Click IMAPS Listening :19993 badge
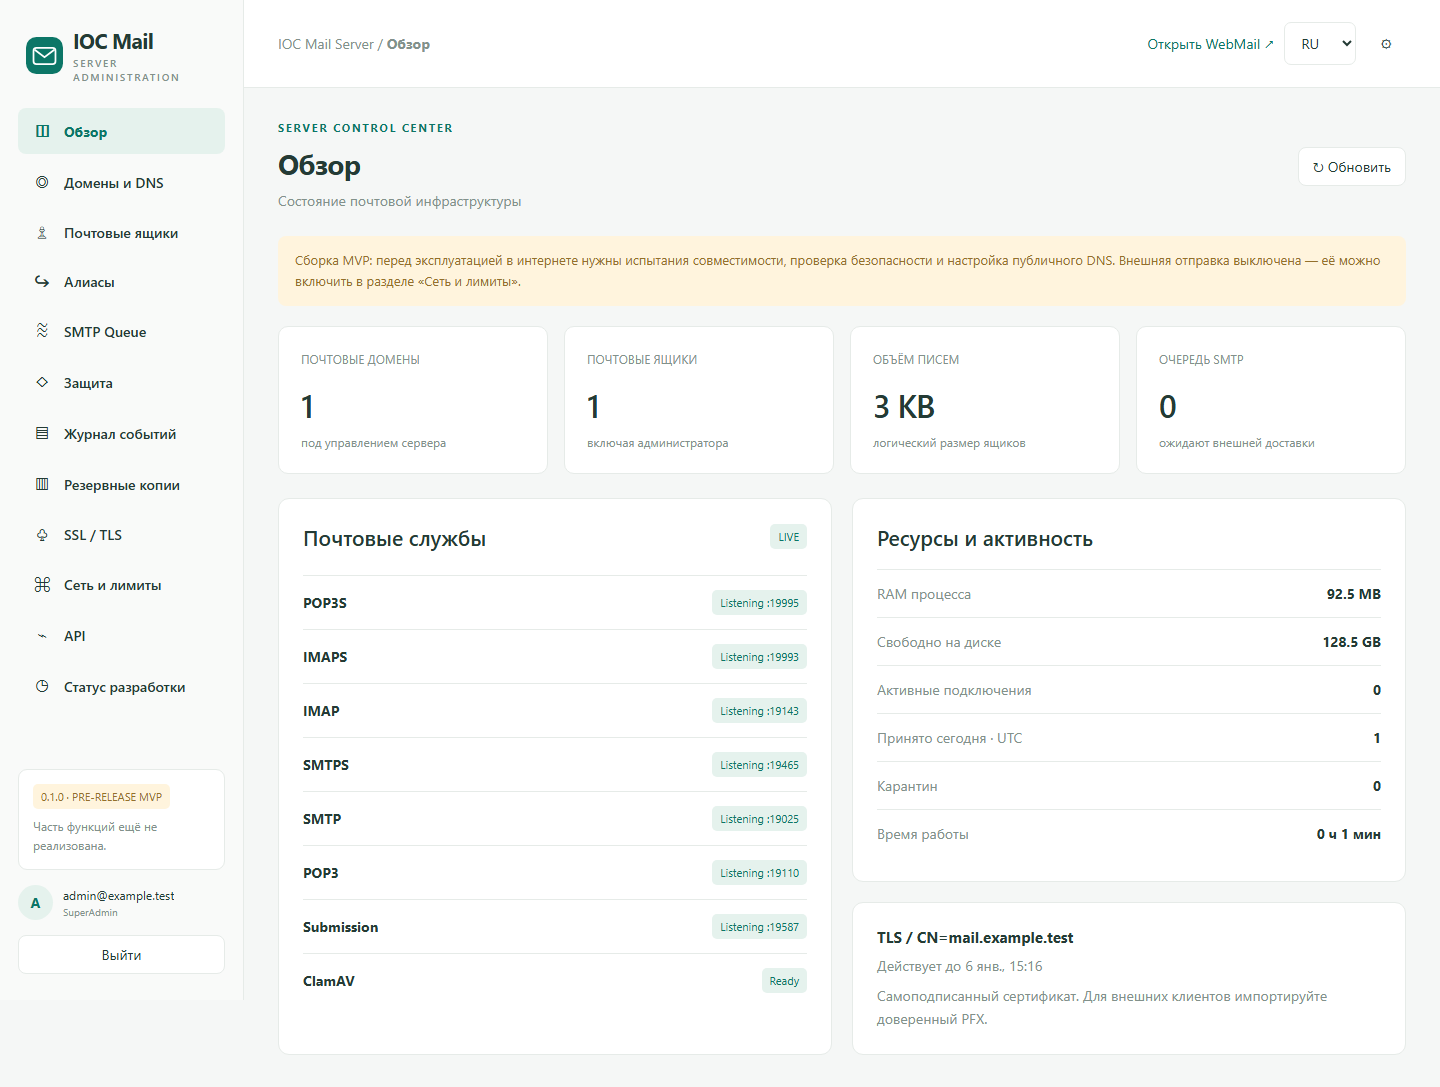 coord(759,657)
